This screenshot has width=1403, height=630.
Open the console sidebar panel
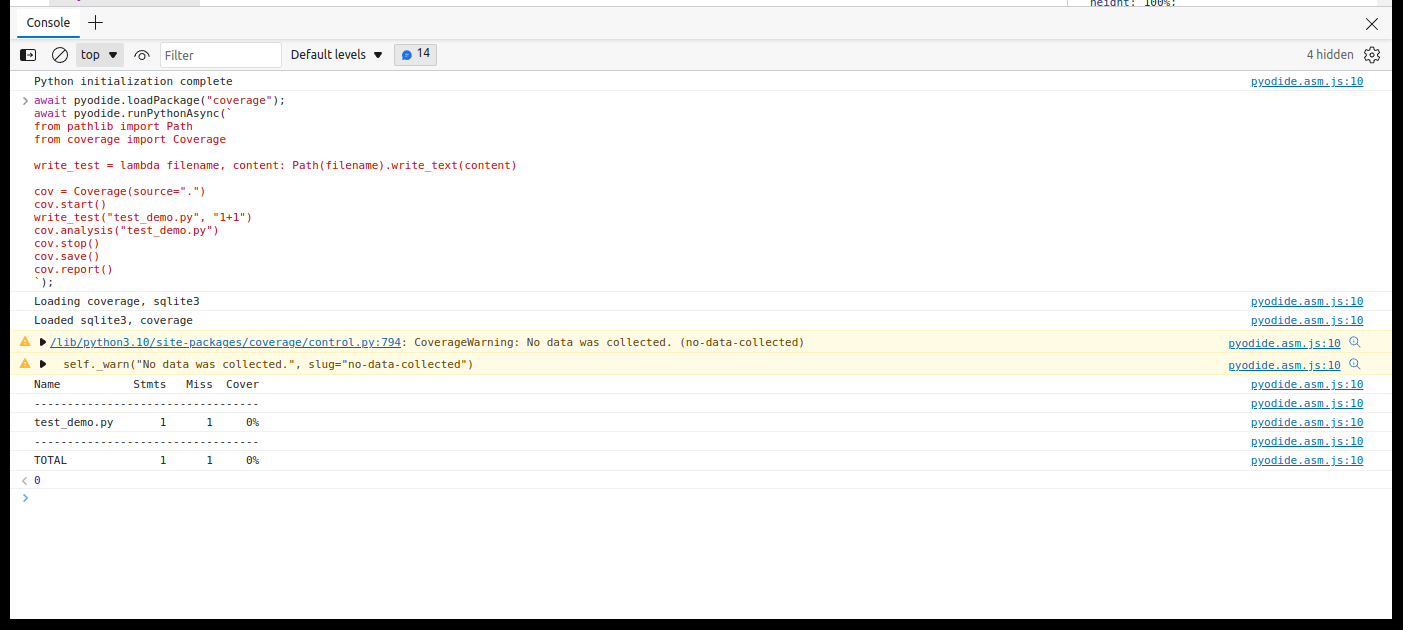[27, 54]
